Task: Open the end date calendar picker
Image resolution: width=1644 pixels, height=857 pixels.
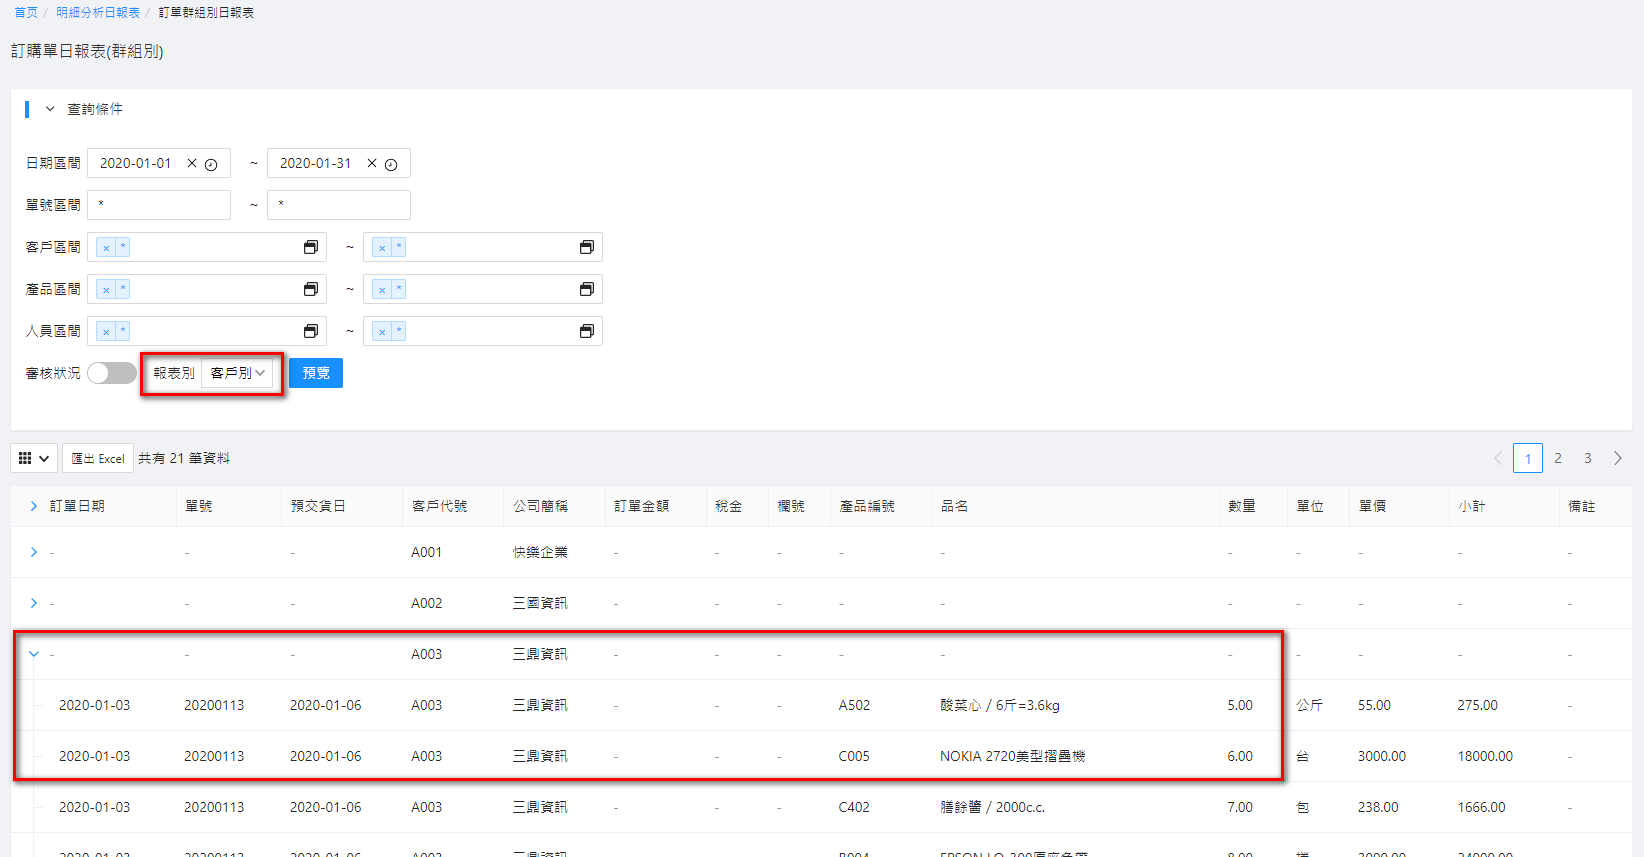Action: 391,164
